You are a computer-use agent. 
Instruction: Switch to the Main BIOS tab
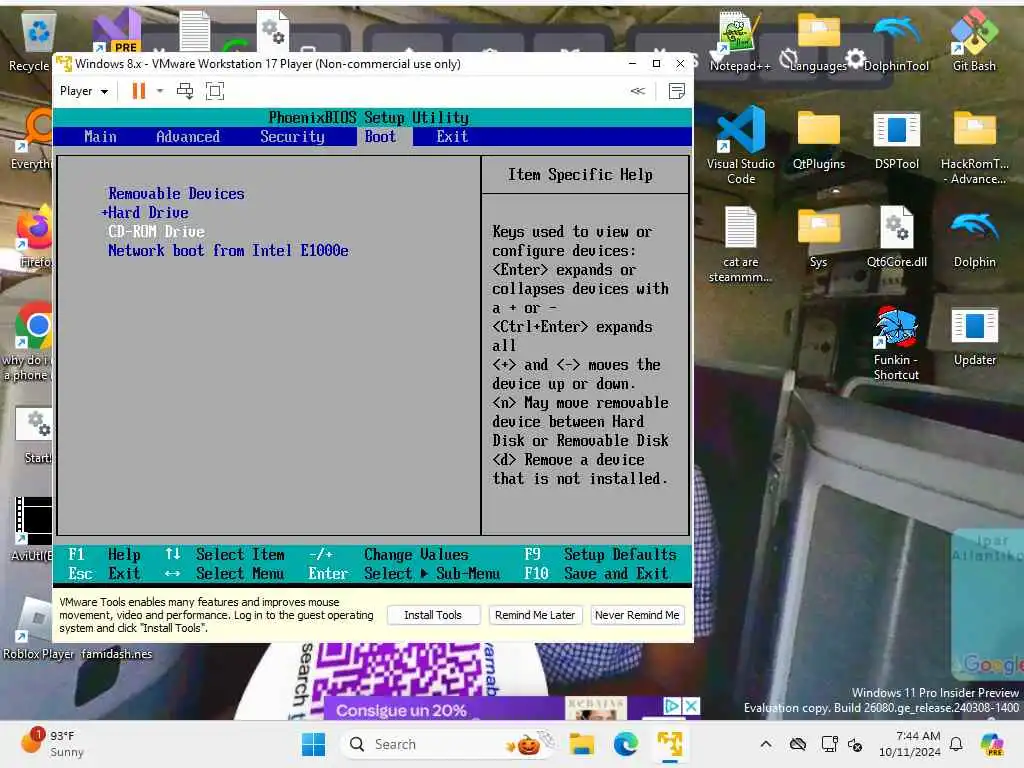coord(100,136)
